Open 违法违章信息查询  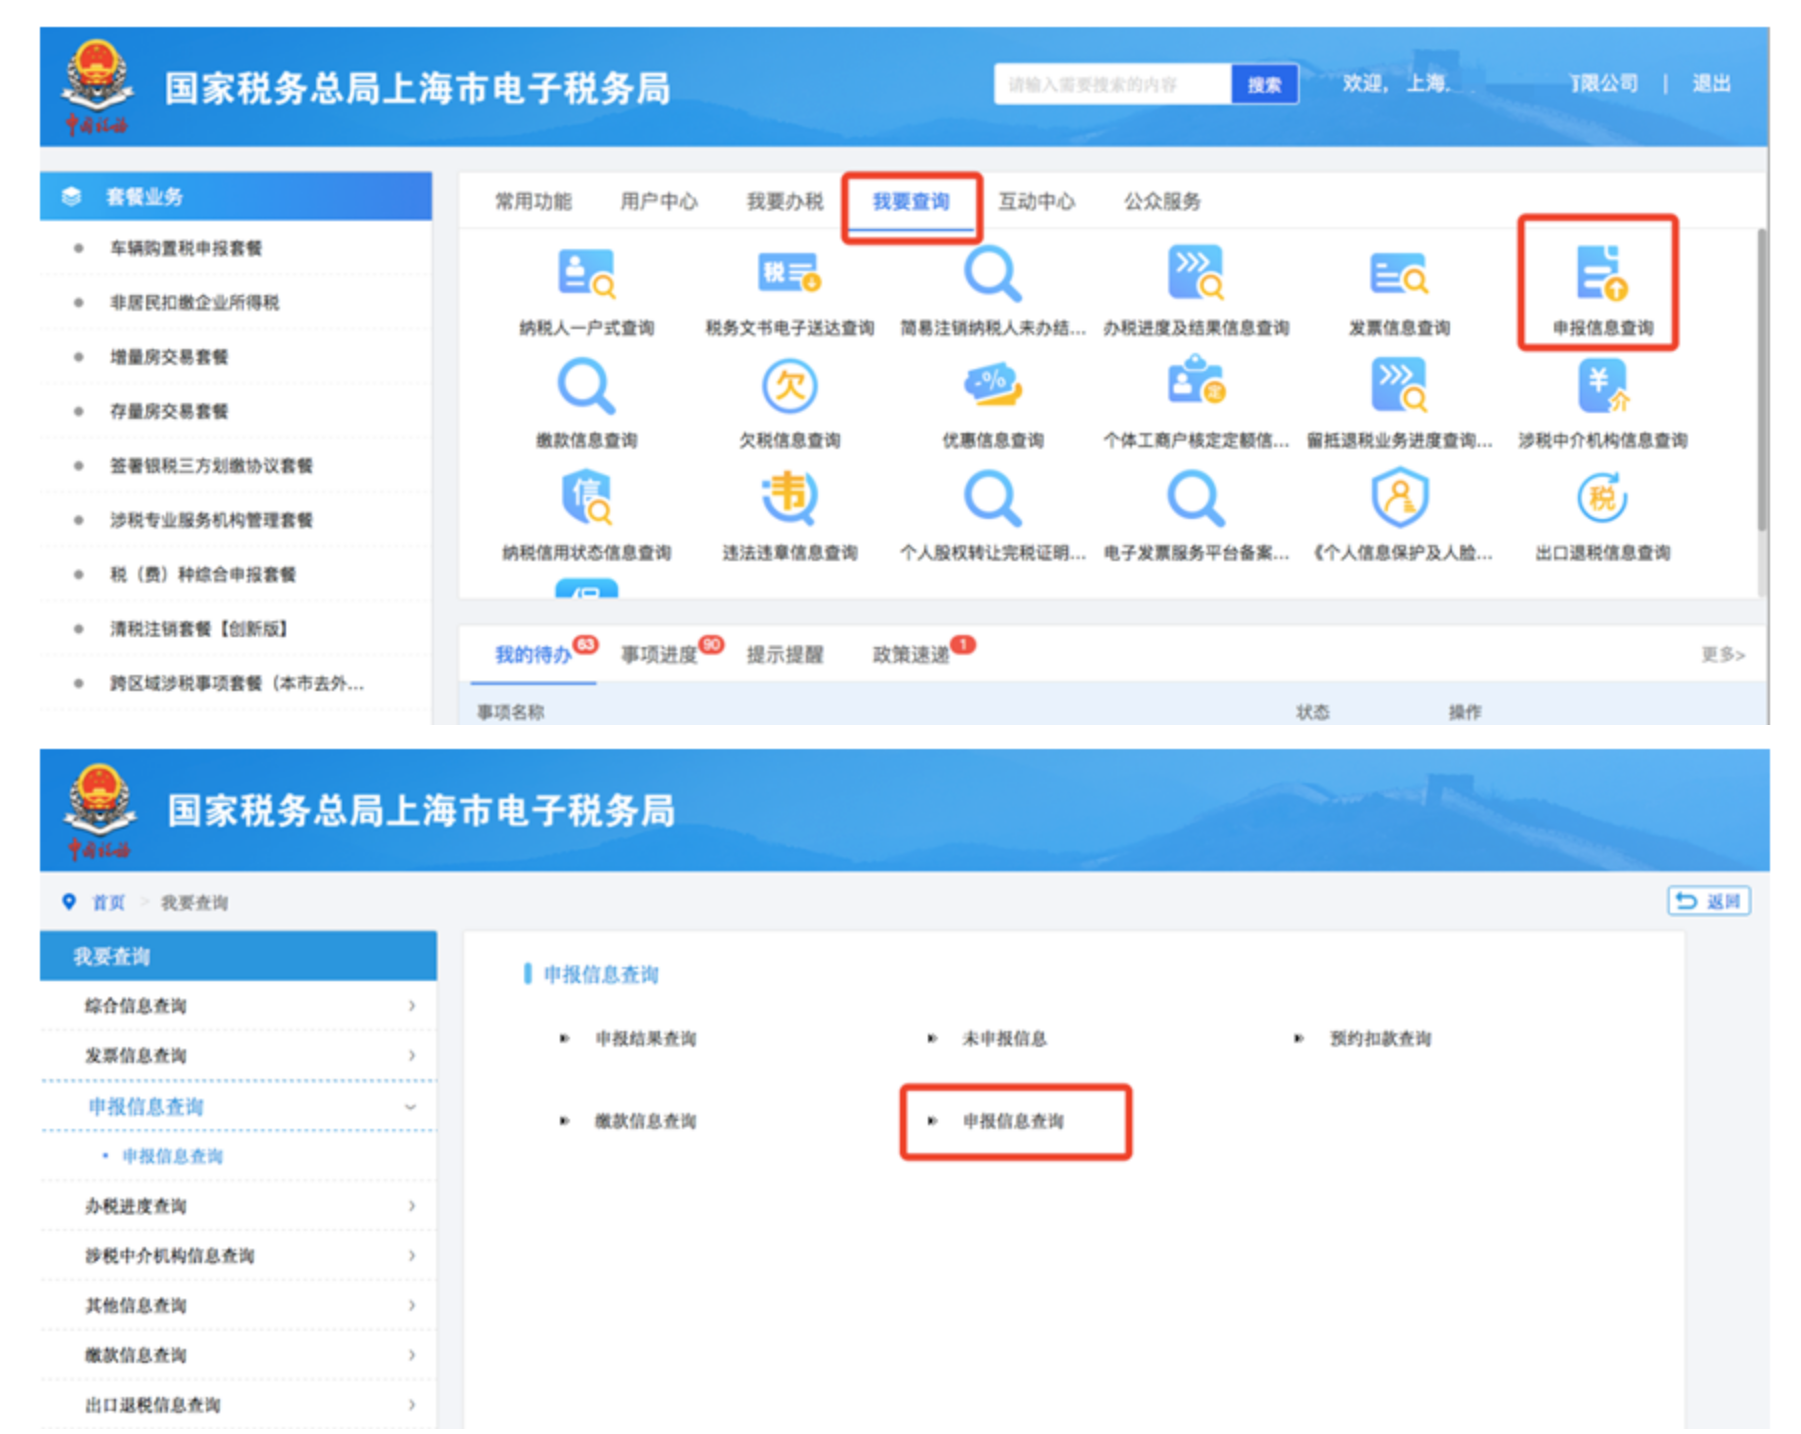pyautogui.click(x=791, y=511)
